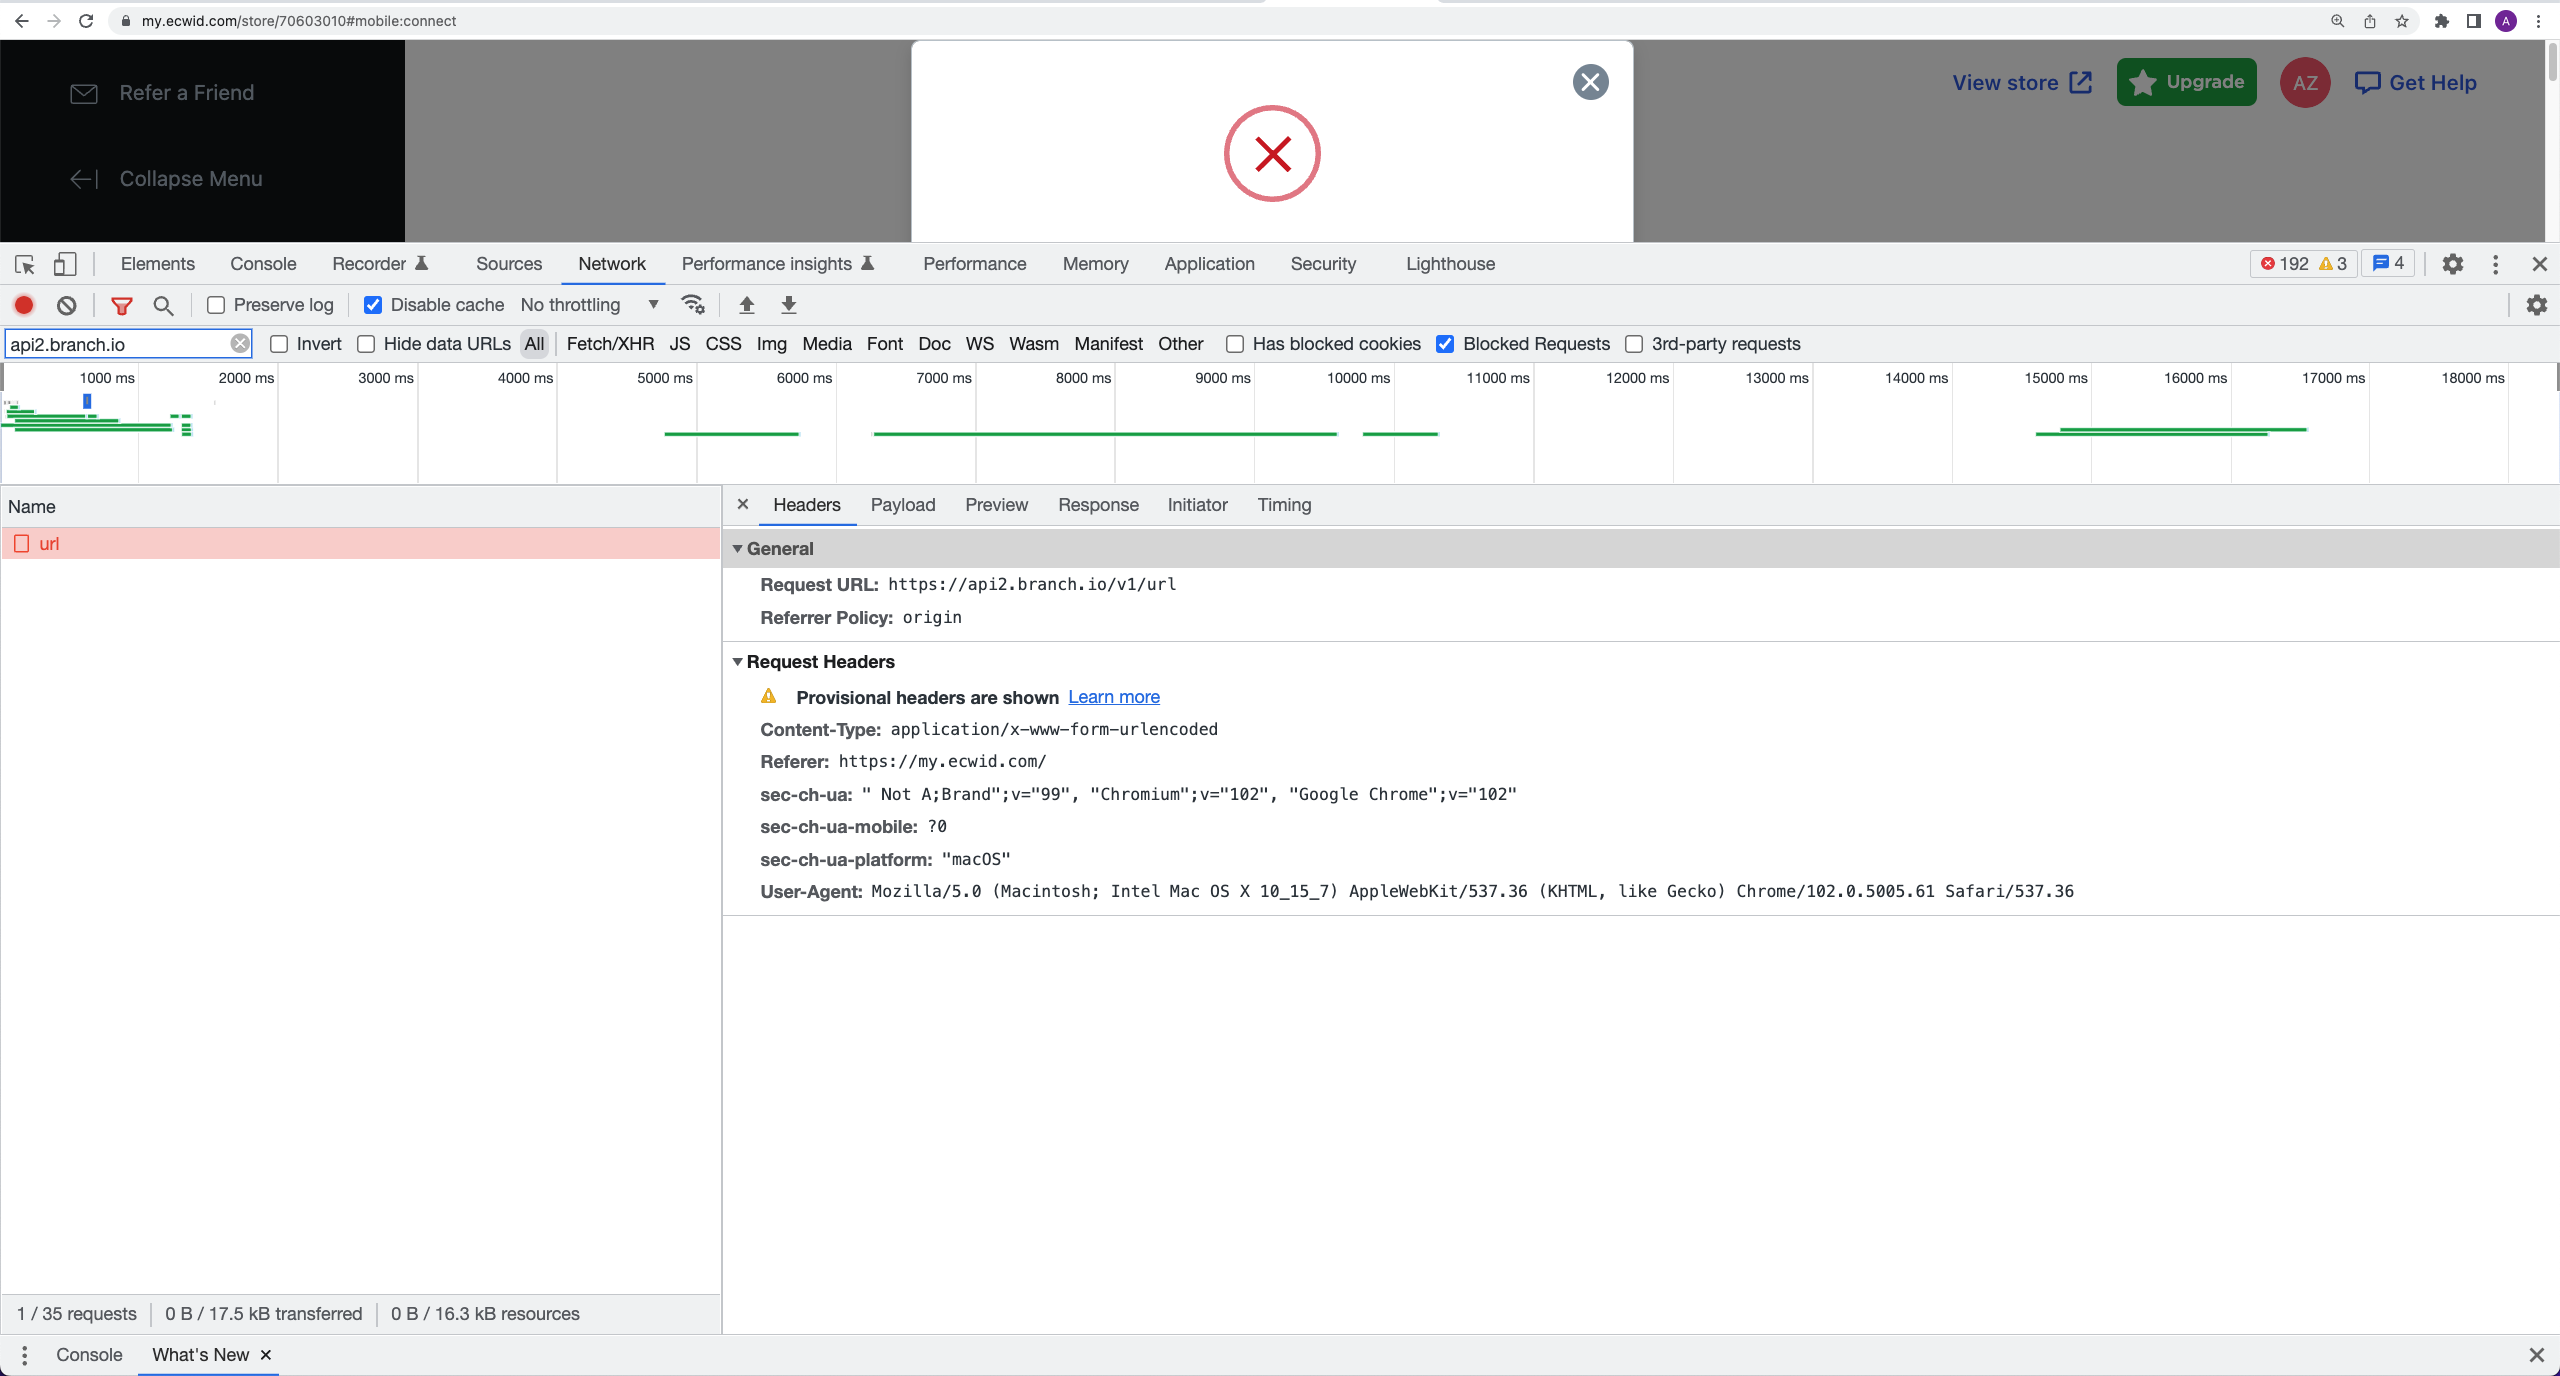Collapse the General section disclosure triangle
The image size is (2560, 1376).
738,549
